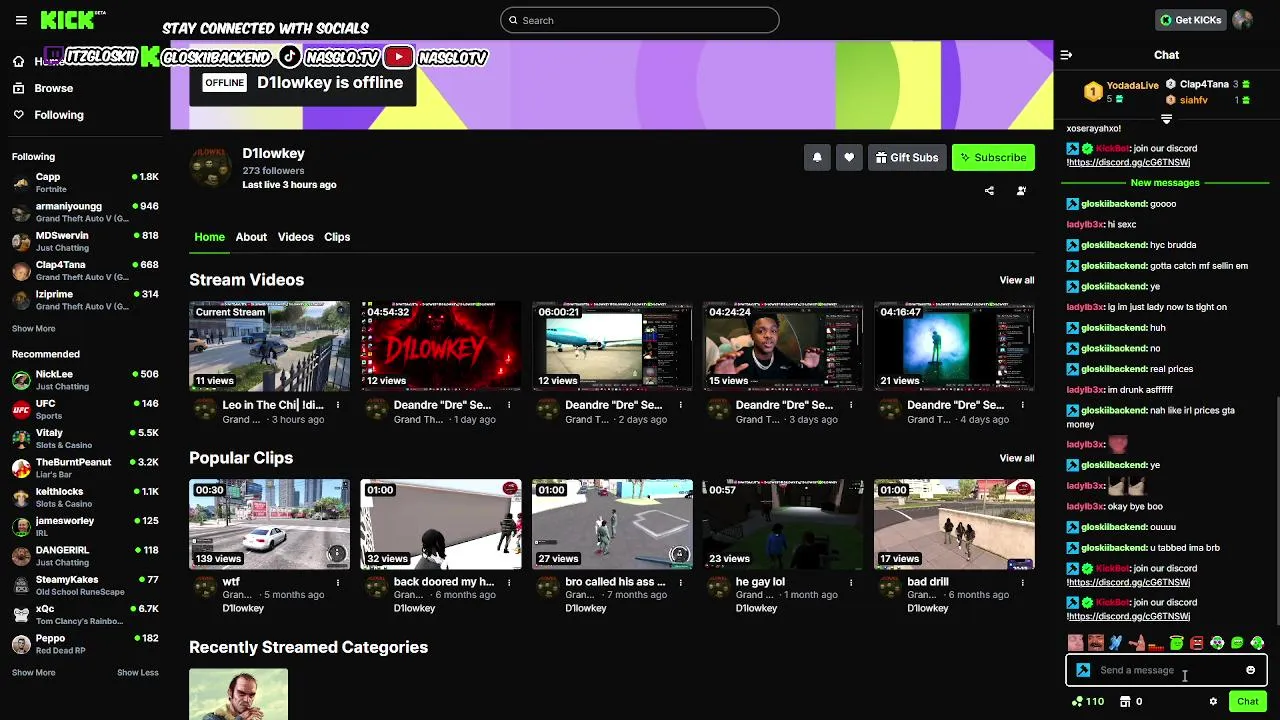
Task: Insert the blue praying hands emote
Action: [x=1116, y=643]
